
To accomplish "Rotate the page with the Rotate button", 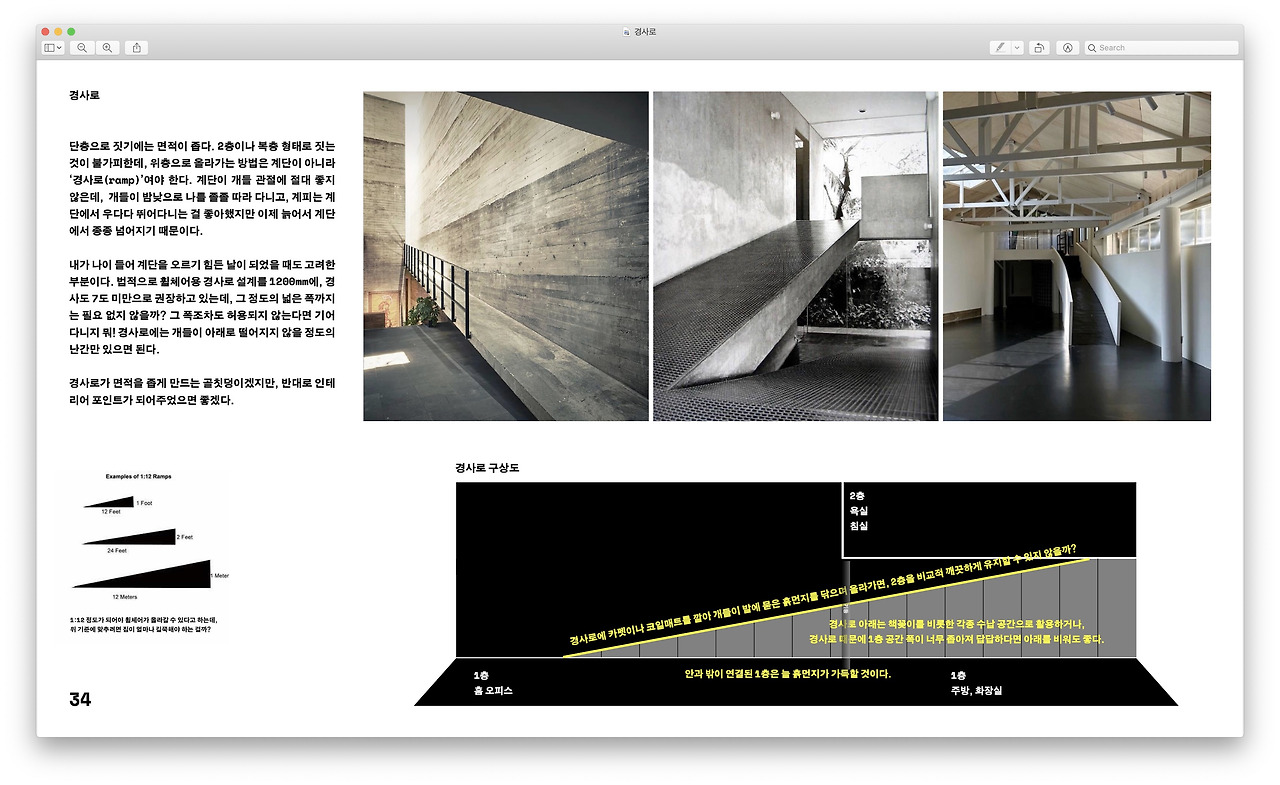I will point(1039,47).
